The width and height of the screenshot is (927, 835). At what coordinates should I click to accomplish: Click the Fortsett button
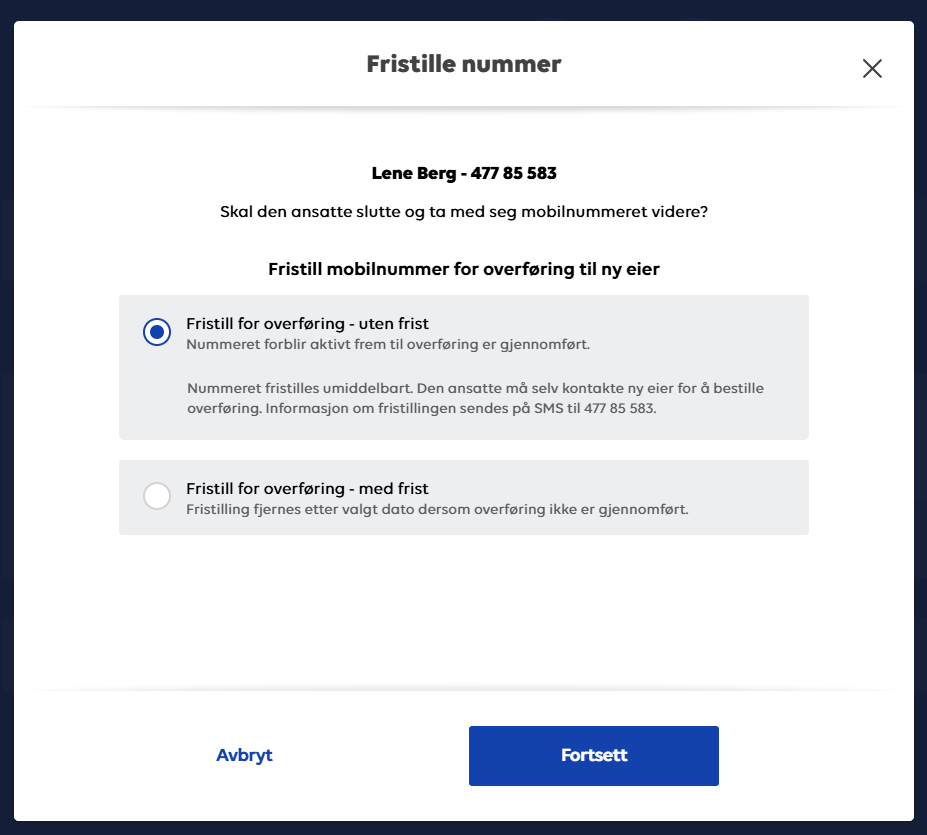pos(594,756)
